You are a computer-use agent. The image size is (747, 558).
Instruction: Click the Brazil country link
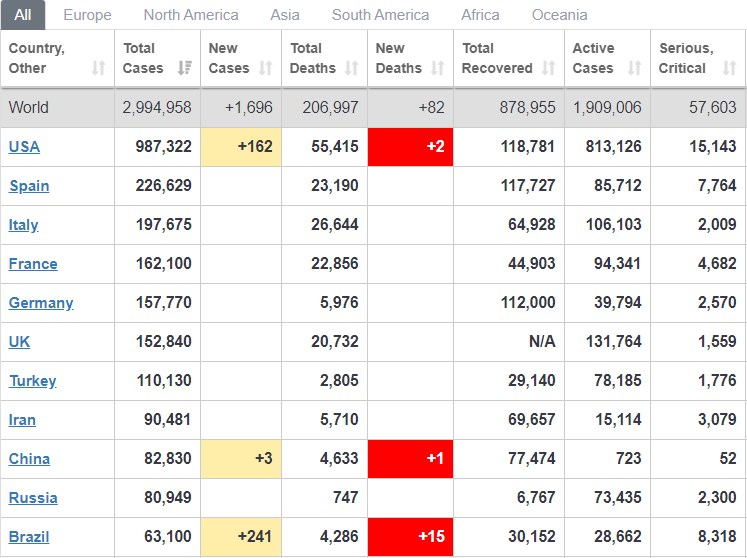[29, 537]
